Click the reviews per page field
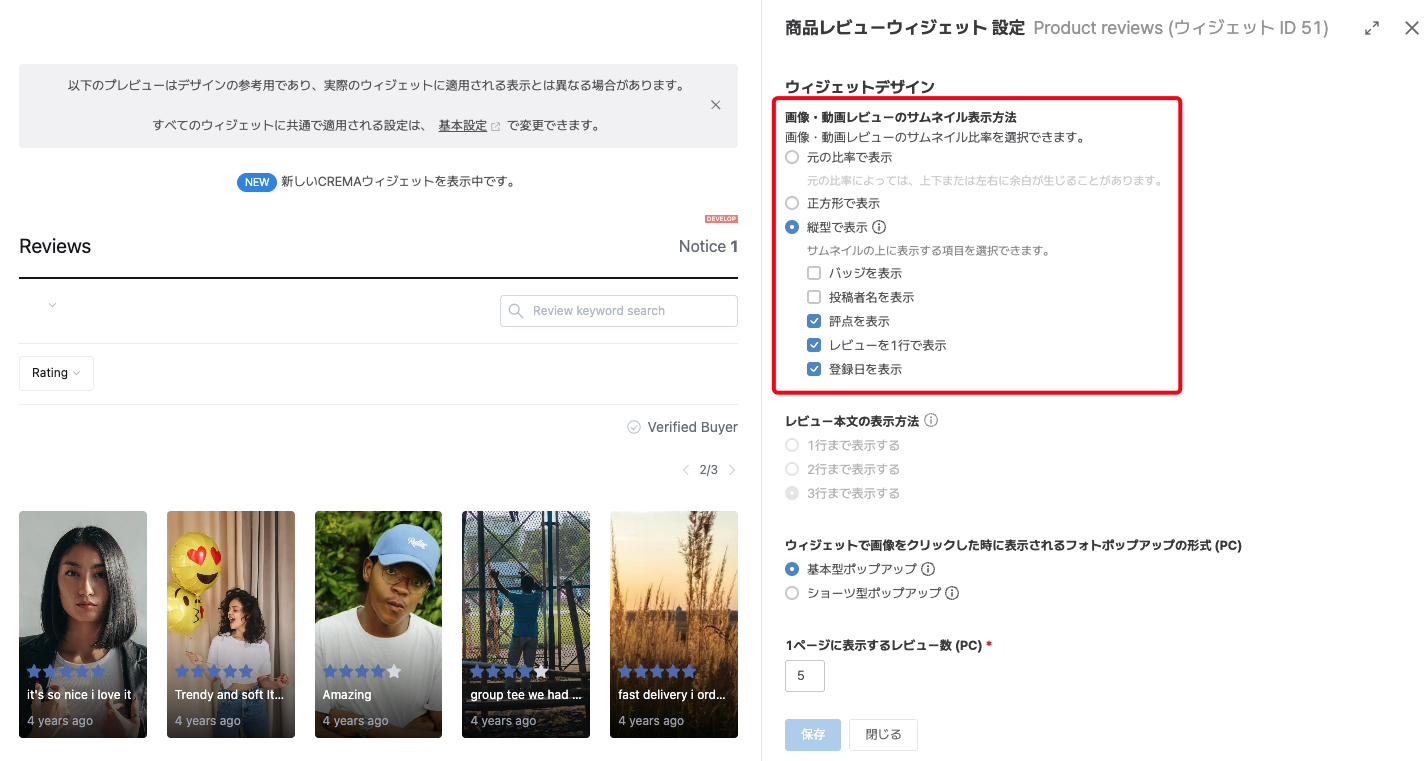1427x761 pixels. [x=805, y=676]
